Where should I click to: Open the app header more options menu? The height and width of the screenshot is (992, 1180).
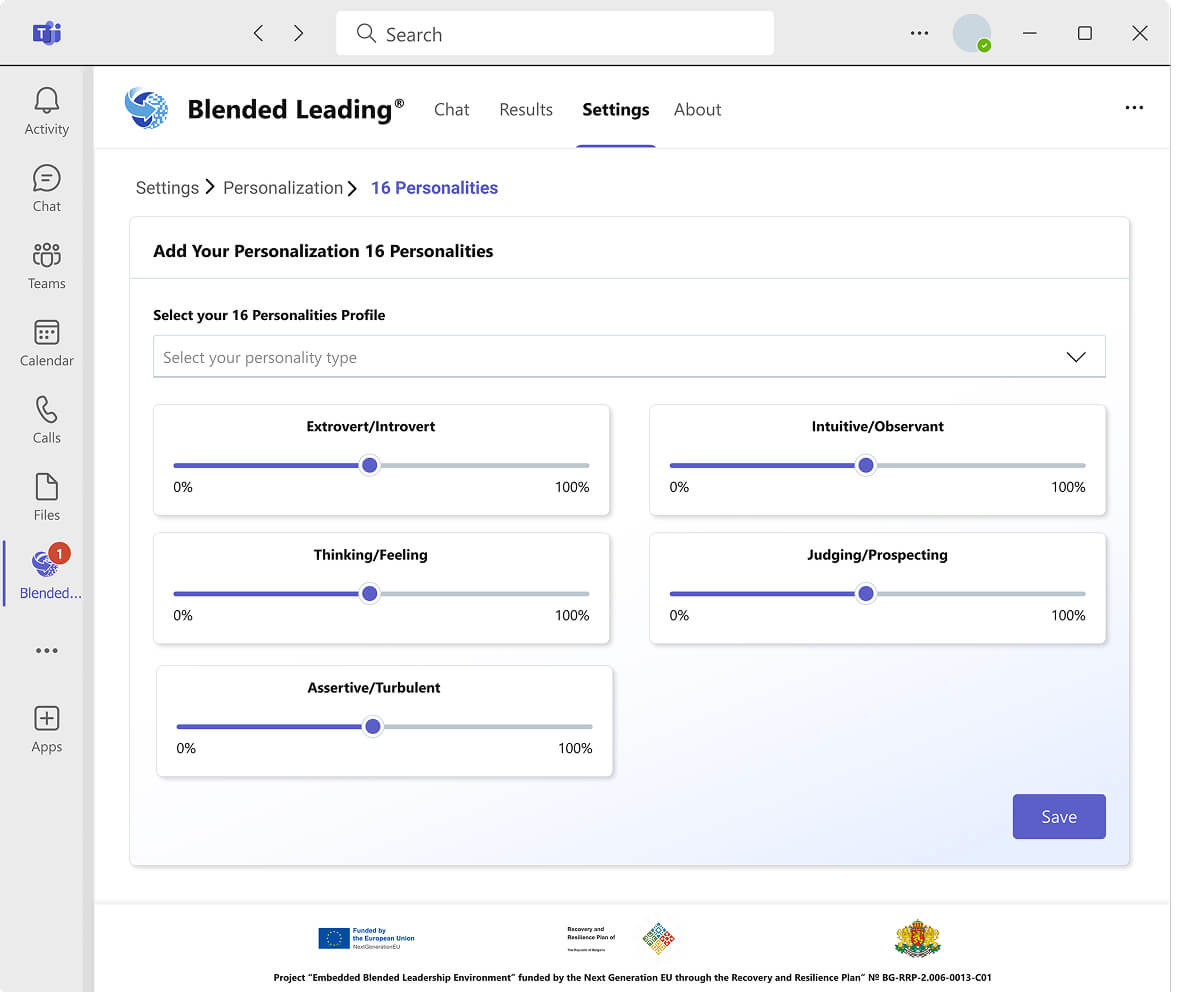click(1133, 108)
